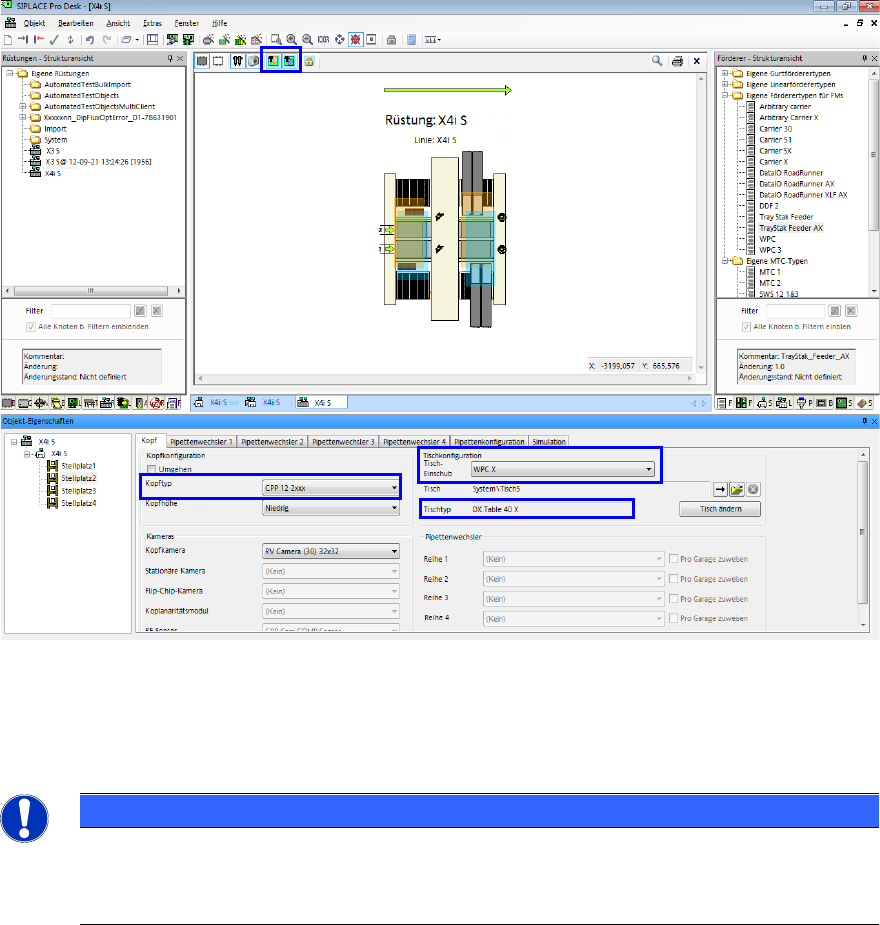This screenshot has width=880, height=925.
Task: Click the print icon in the setup view toolbar
Action: tap(677, 61)
